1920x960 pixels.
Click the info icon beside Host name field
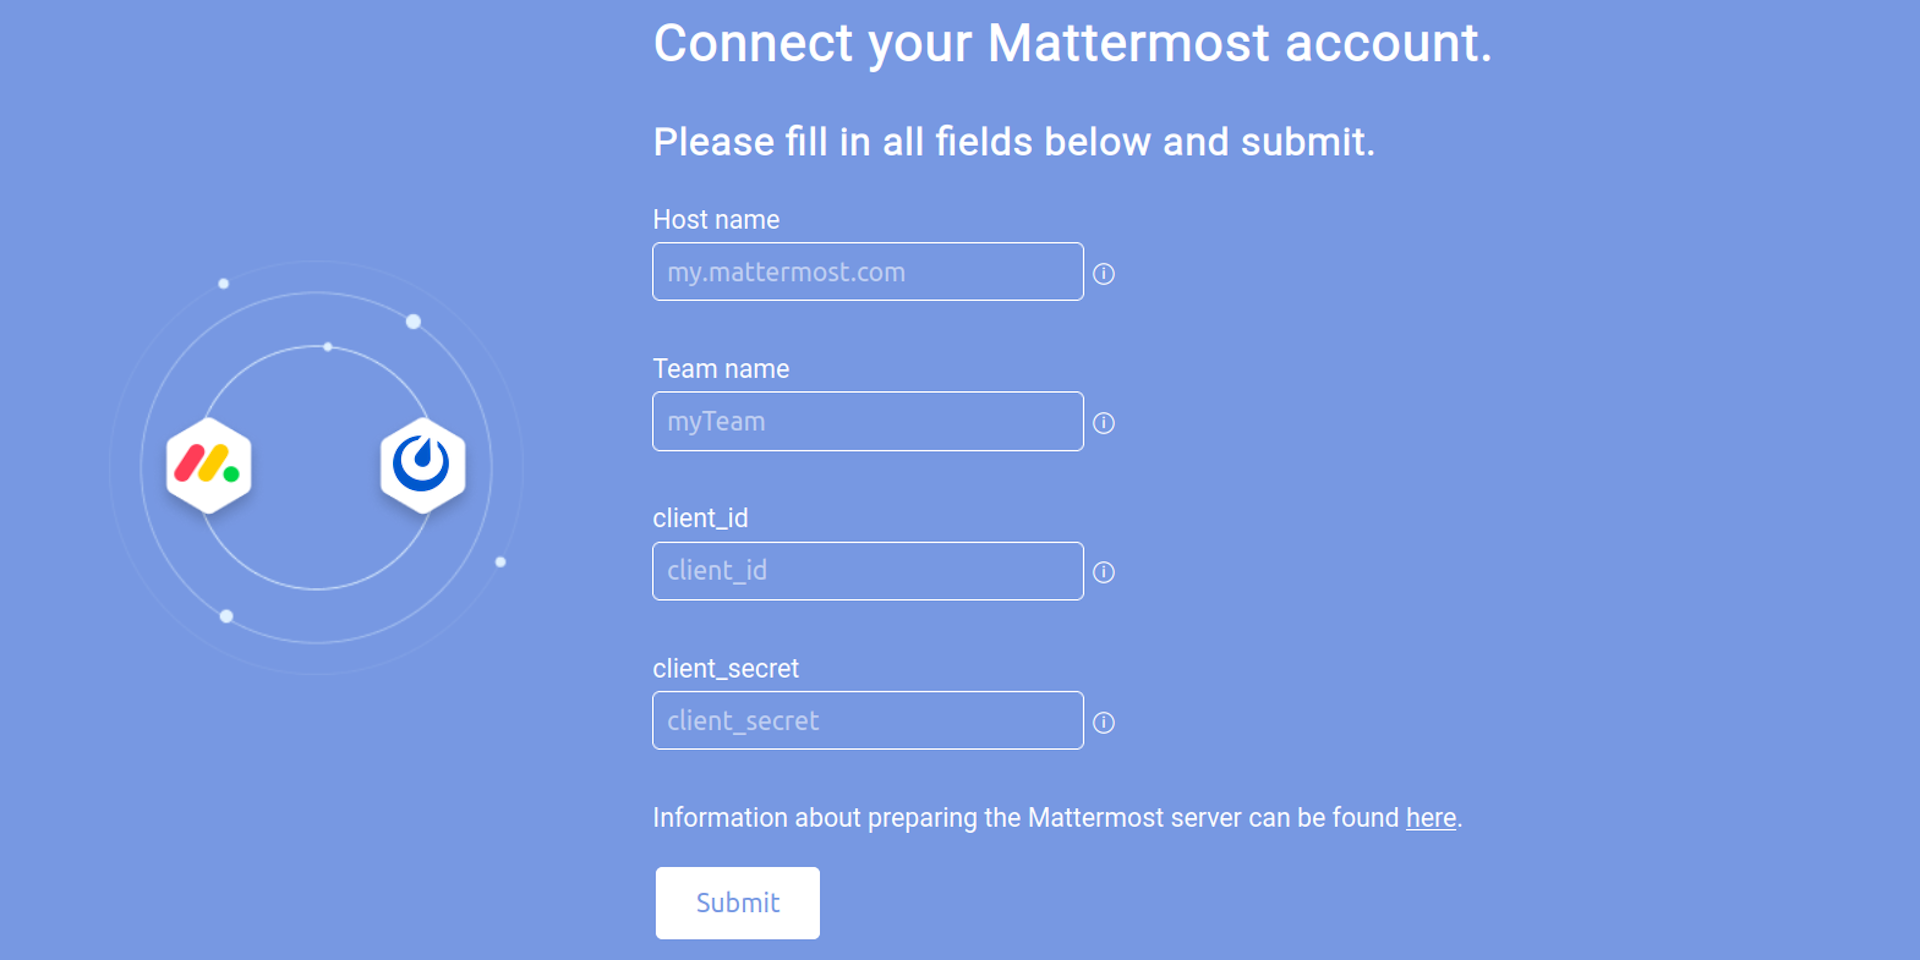click(x=1104, y=272)
